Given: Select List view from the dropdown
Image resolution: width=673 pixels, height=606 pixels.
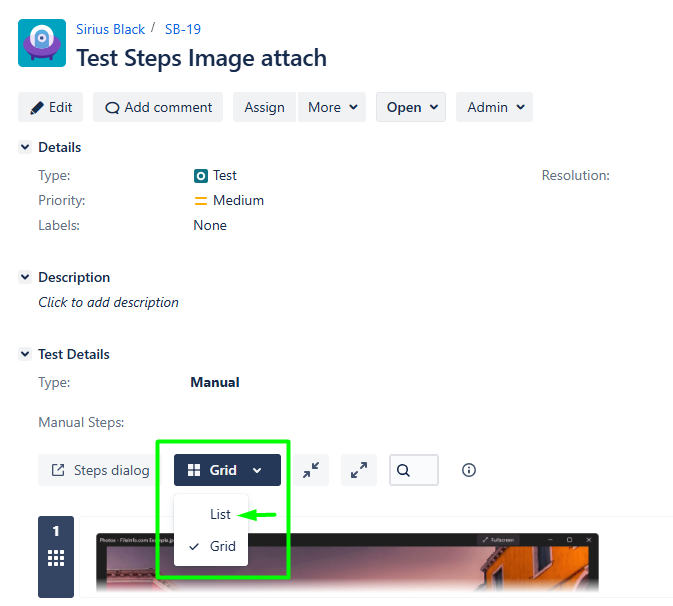Looking at the screenshot, I should [220, 514].
